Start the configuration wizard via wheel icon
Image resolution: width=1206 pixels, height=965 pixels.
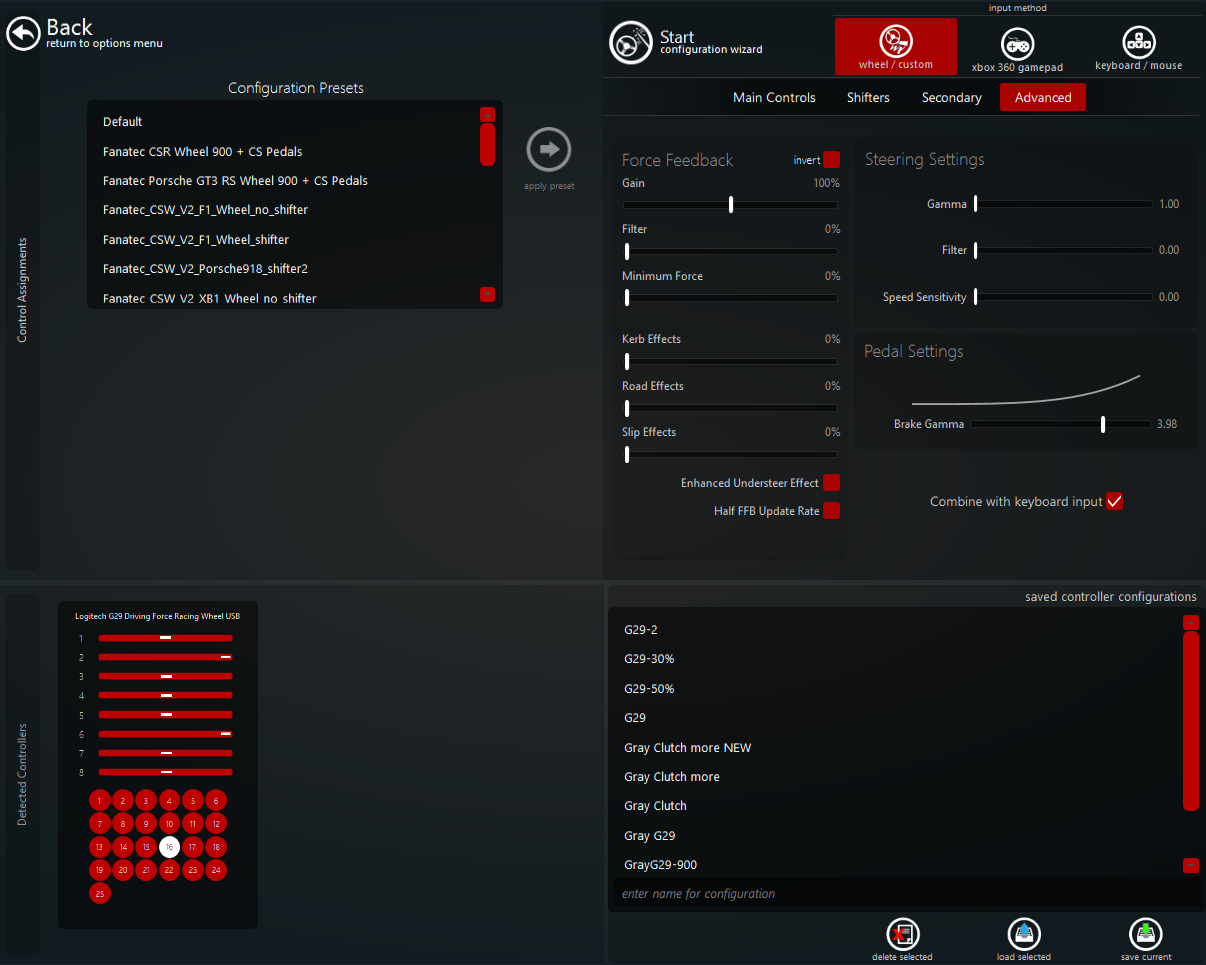tap(629, 42)
